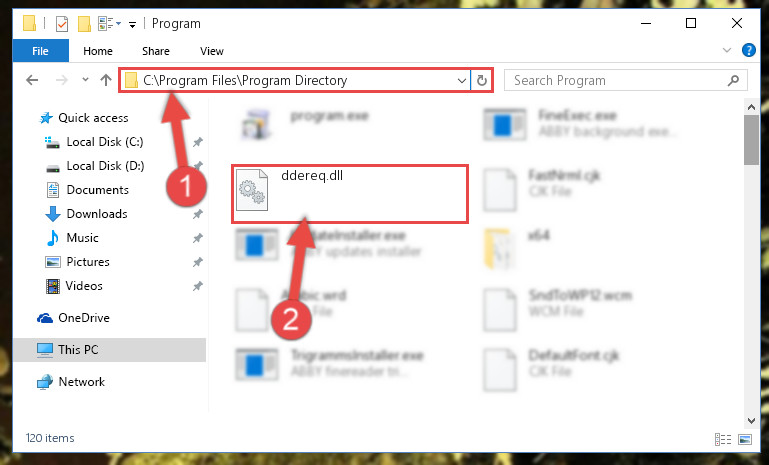Switch to Details view layout icon

723,439
